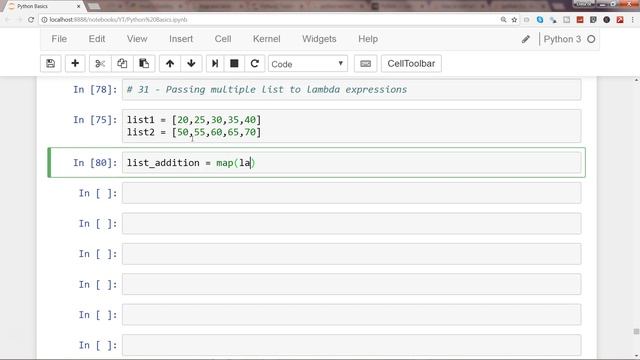Move the selected cell up

tap(170, 64)
